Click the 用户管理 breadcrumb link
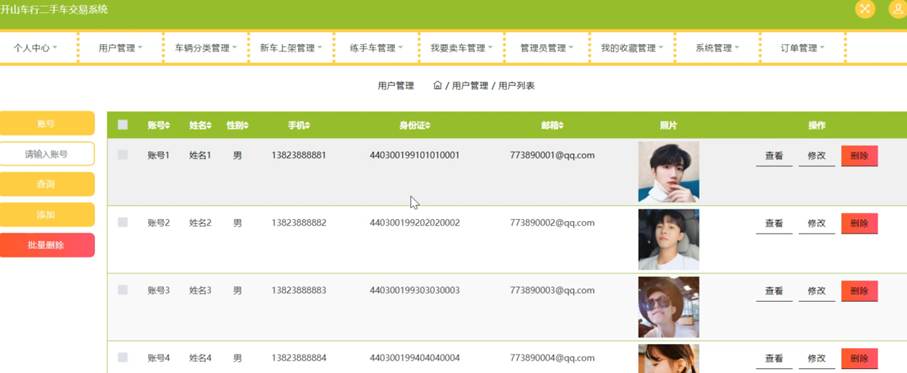This screenshot has height=373, width=907. 470,86
